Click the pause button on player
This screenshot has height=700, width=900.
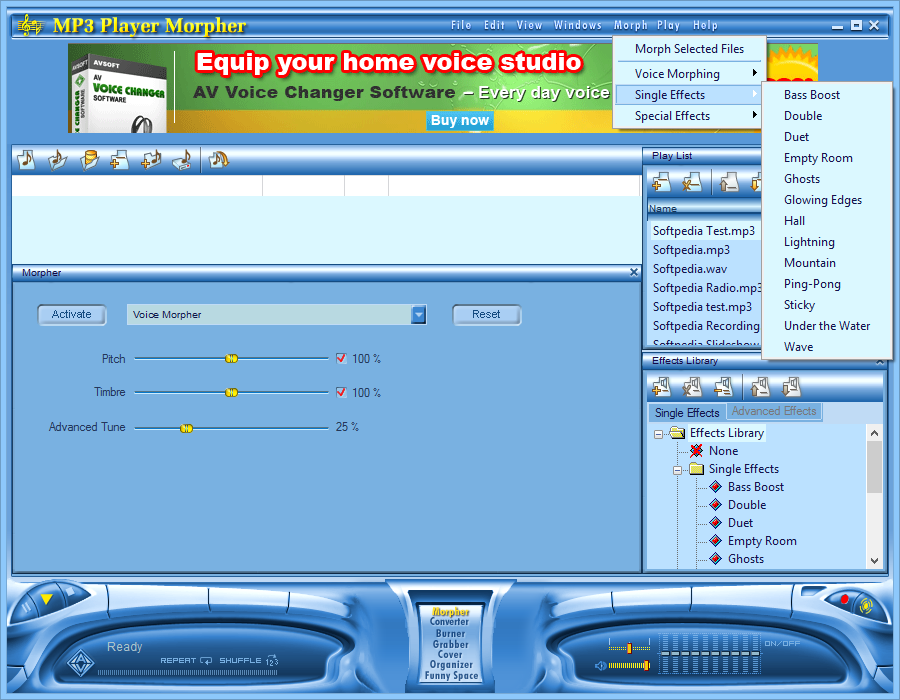[26, 608]
